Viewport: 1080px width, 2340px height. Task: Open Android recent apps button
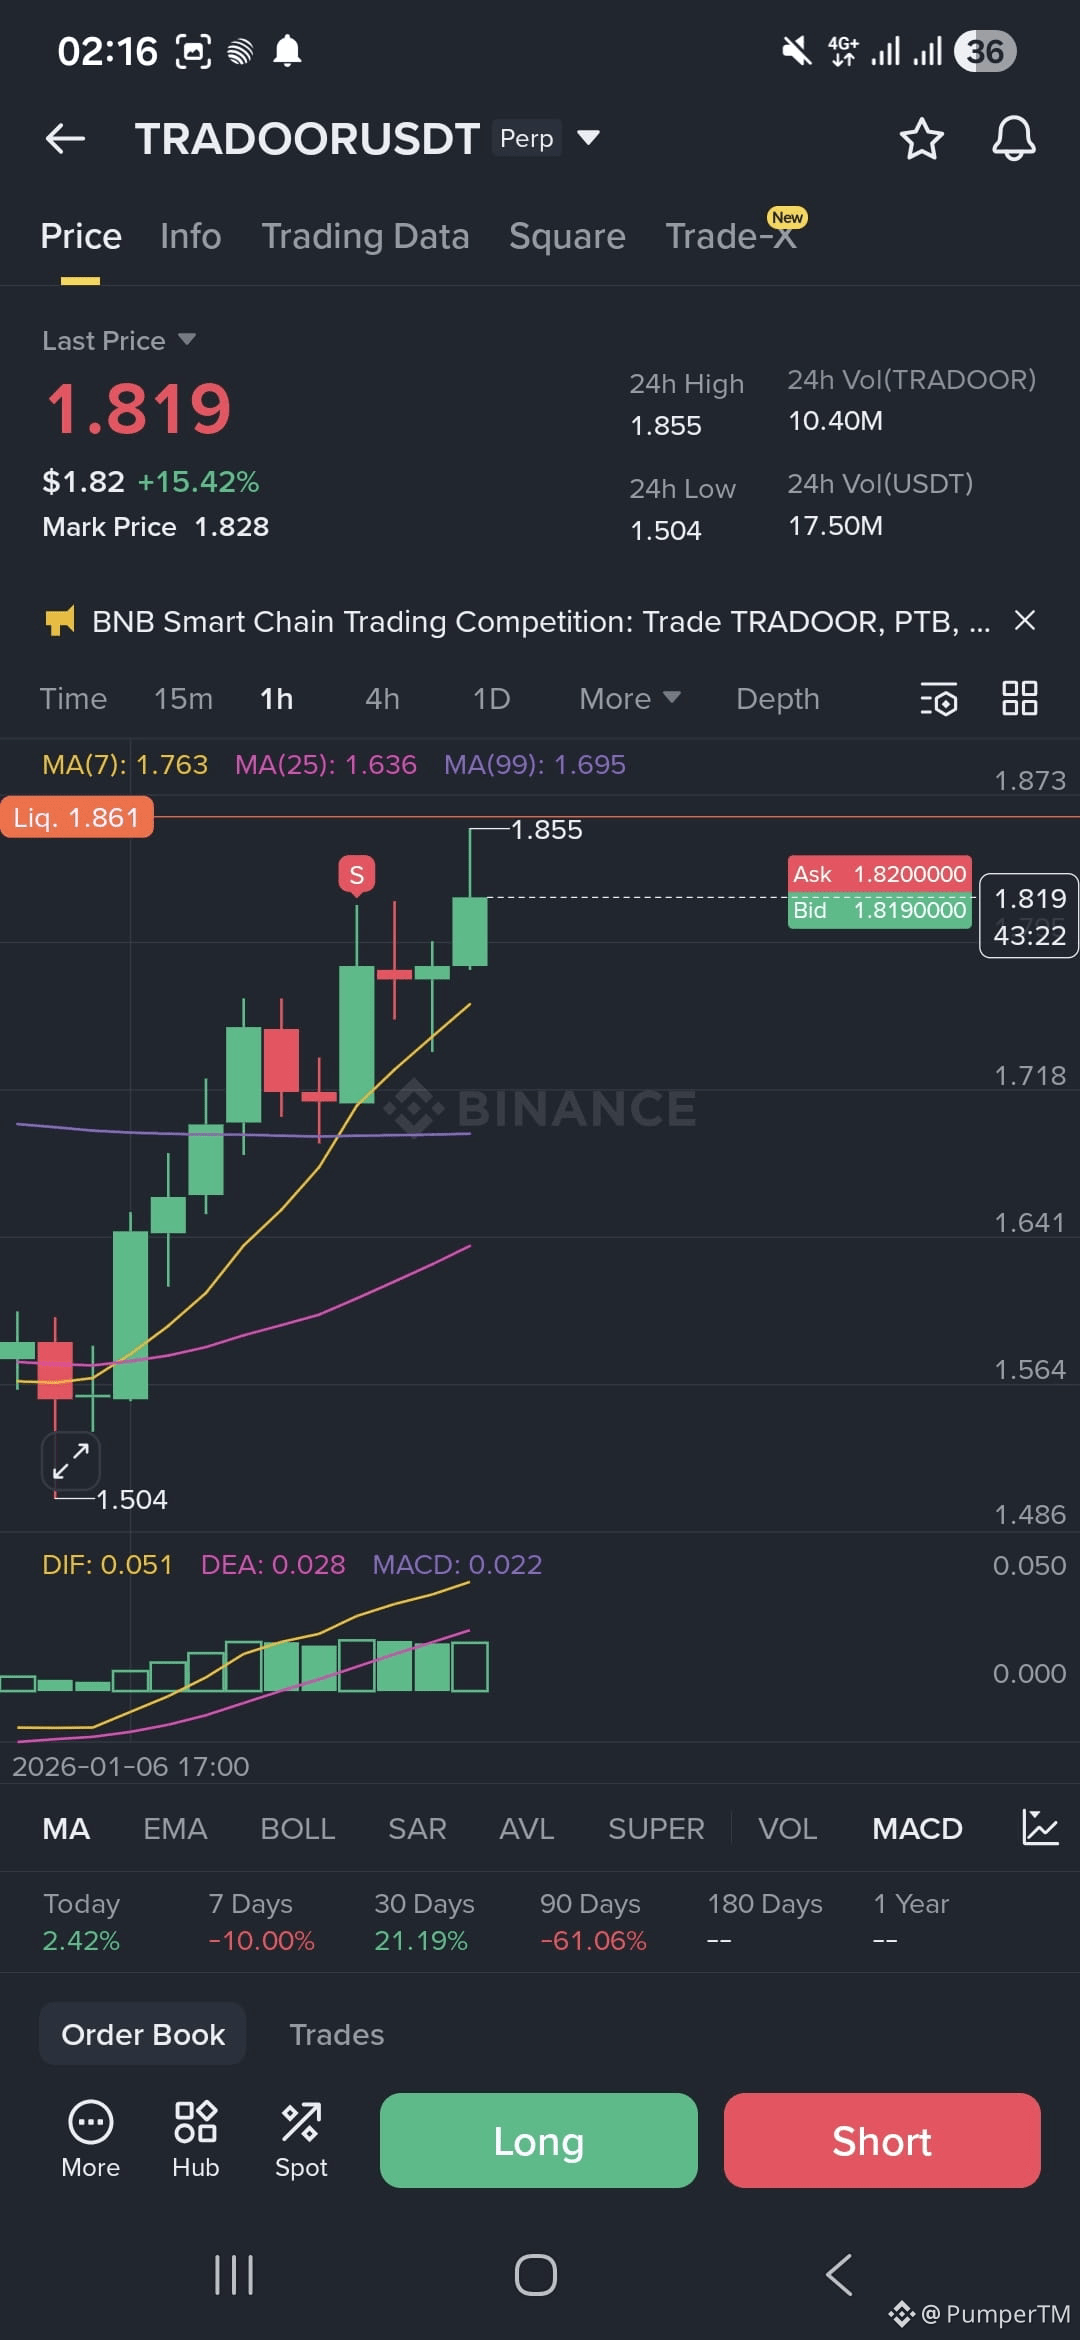(233, 2275)
